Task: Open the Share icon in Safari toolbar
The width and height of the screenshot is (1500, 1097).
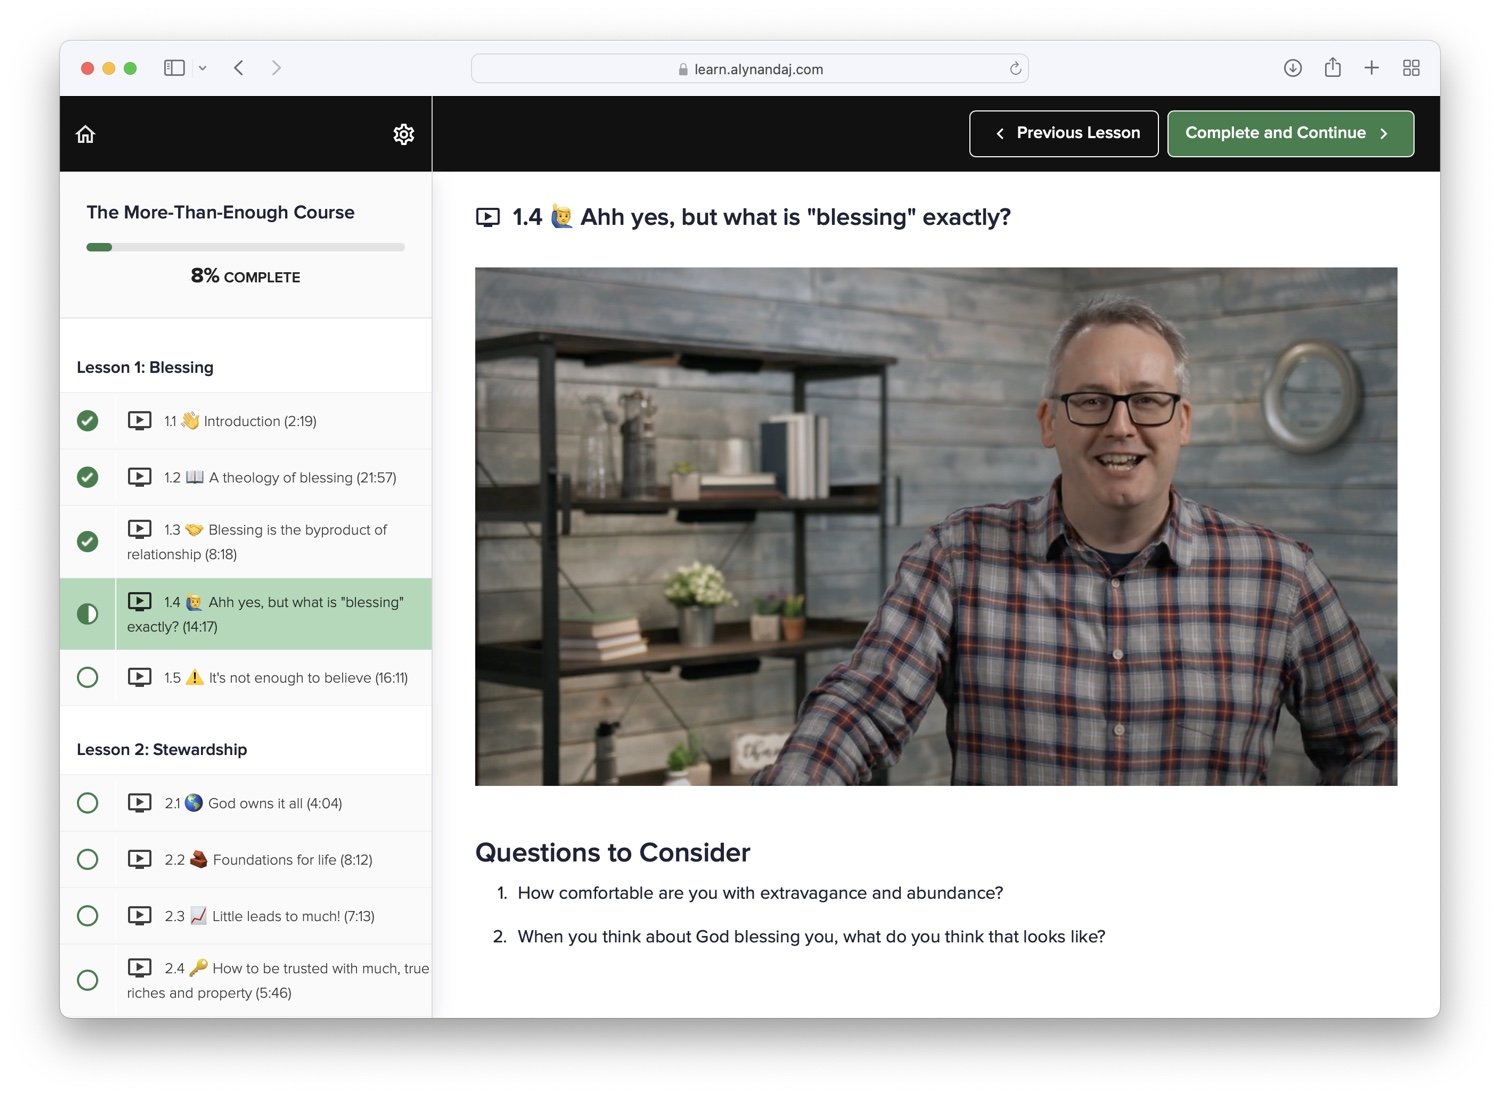Action: pyautogui.click(x=1332, y=67)
